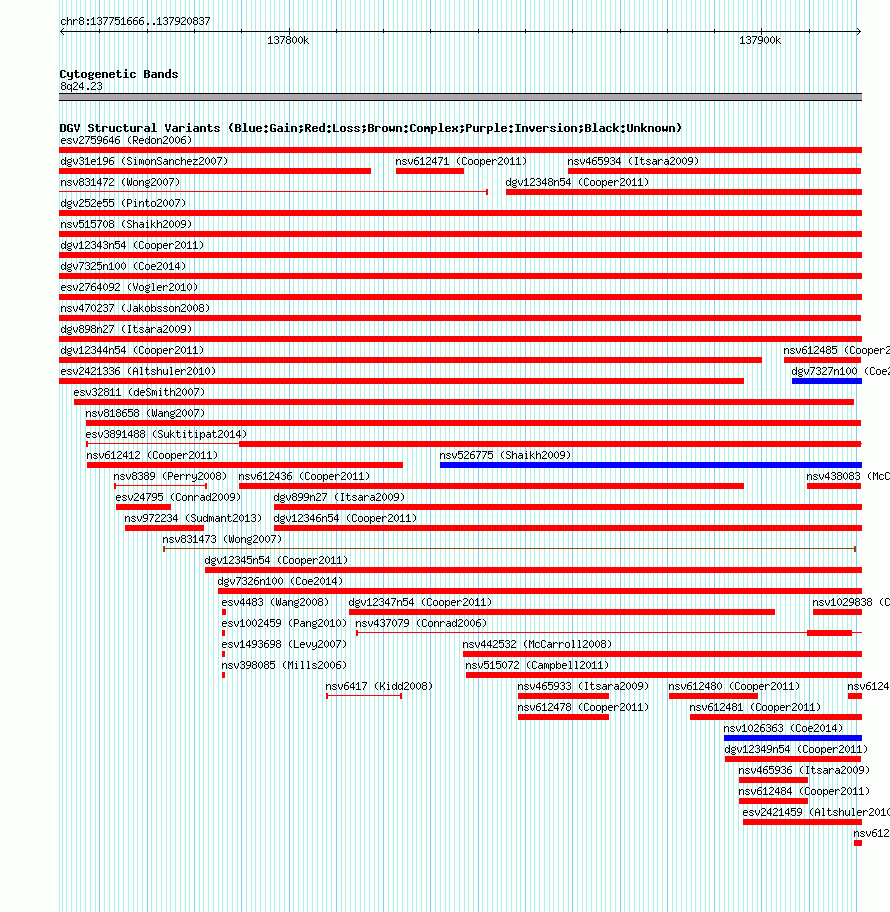Select dgv12346n54 (Cooper2011) label
Screen dimensions: 890x912
345,517
